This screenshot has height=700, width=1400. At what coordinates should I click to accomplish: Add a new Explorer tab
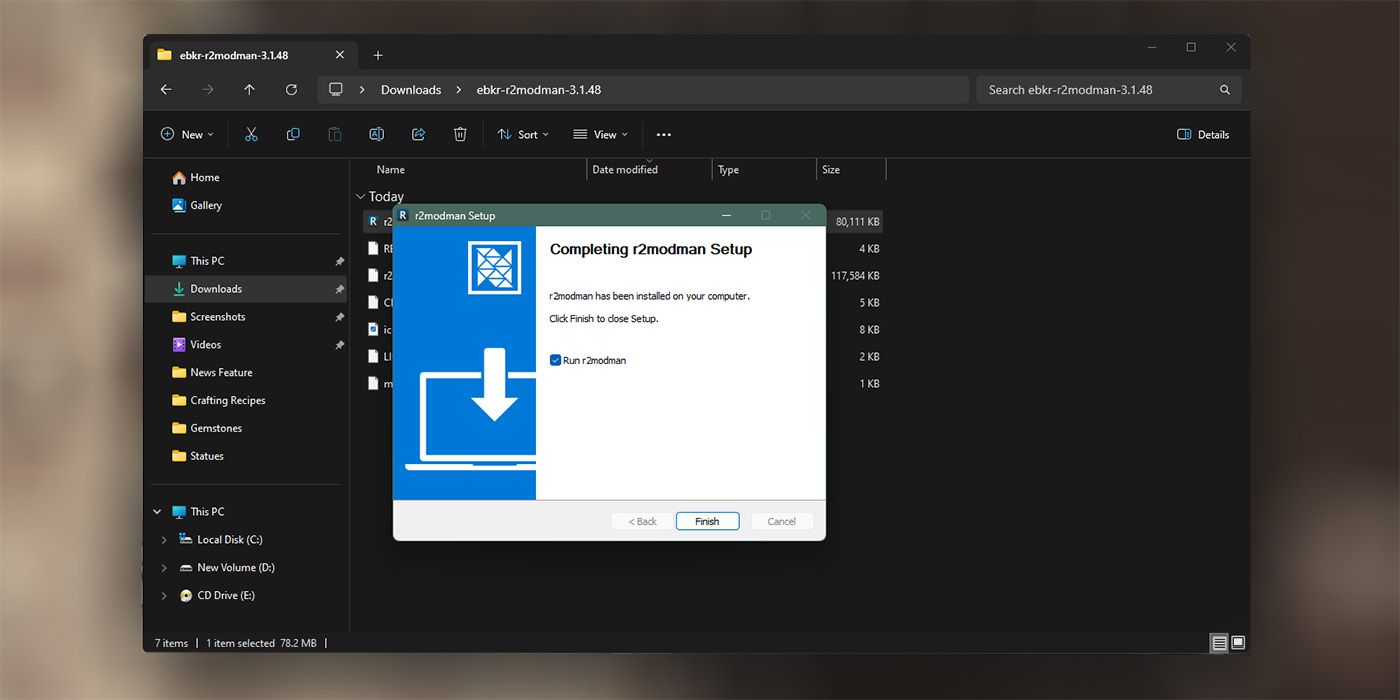pyautogui.click(x=378, y=56)
